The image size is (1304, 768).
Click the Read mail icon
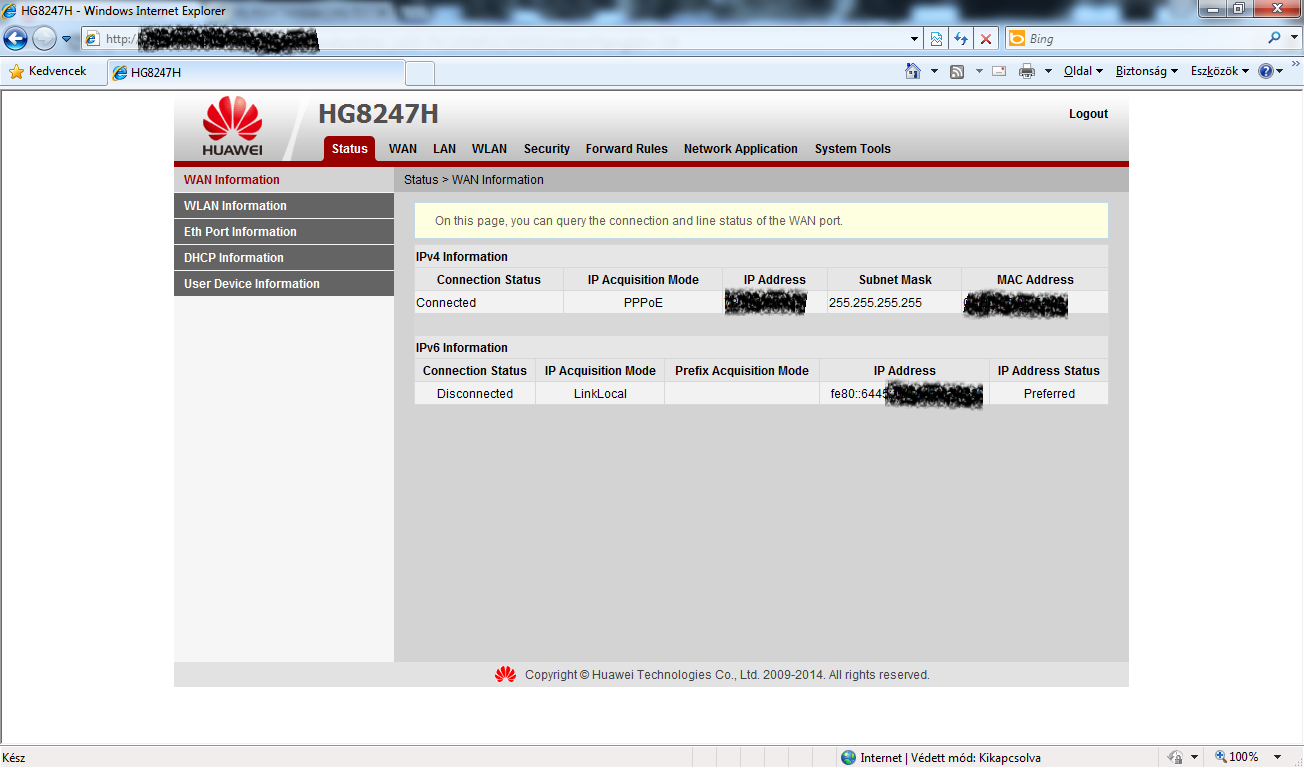coord(998,71)
